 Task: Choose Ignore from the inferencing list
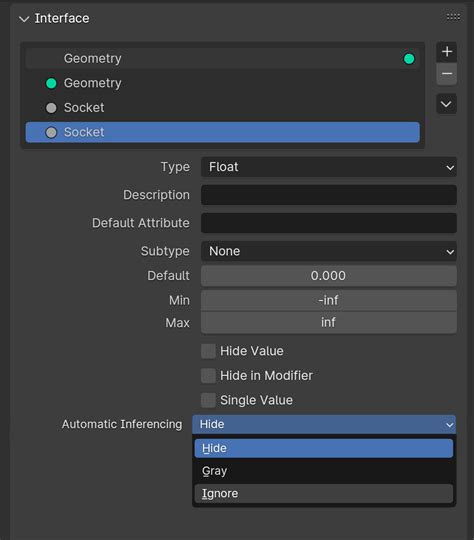[x=324, y=494]
